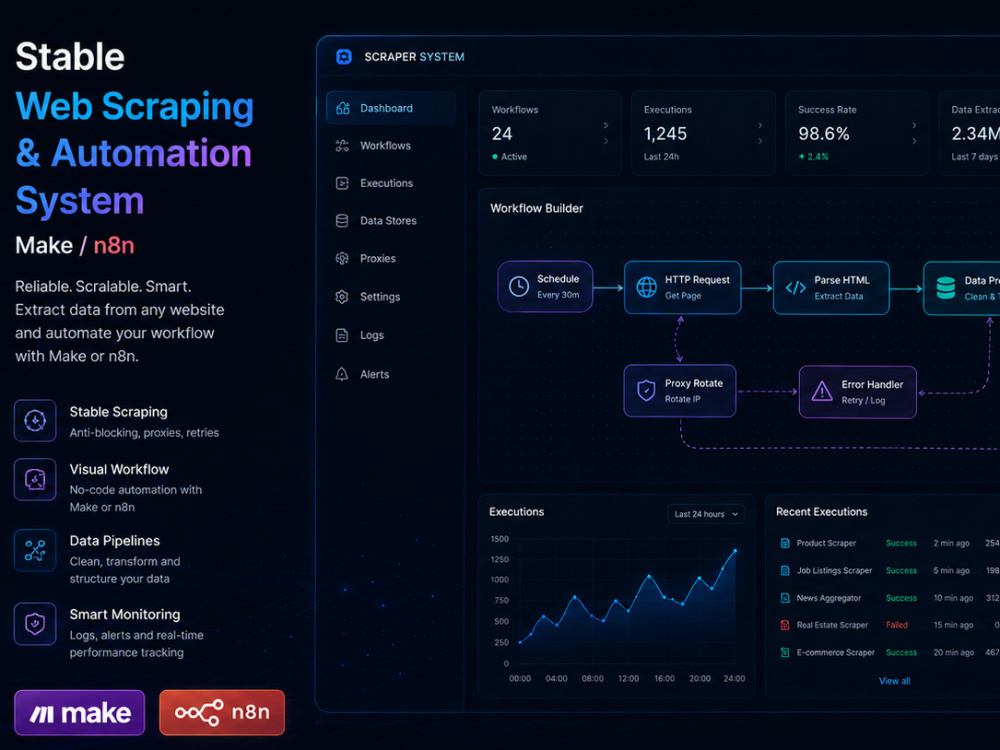Click the Product Scraper row name
The height and width of the screenshot is (750, 1000).
[x=826, y=543]
